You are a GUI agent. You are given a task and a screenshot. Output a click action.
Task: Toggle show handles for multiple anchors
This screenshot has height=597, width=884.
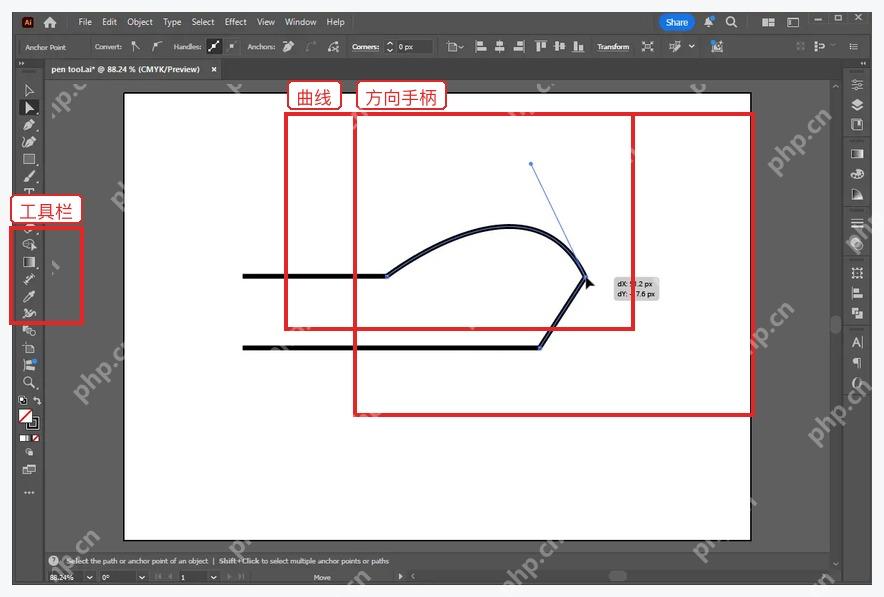214,47
